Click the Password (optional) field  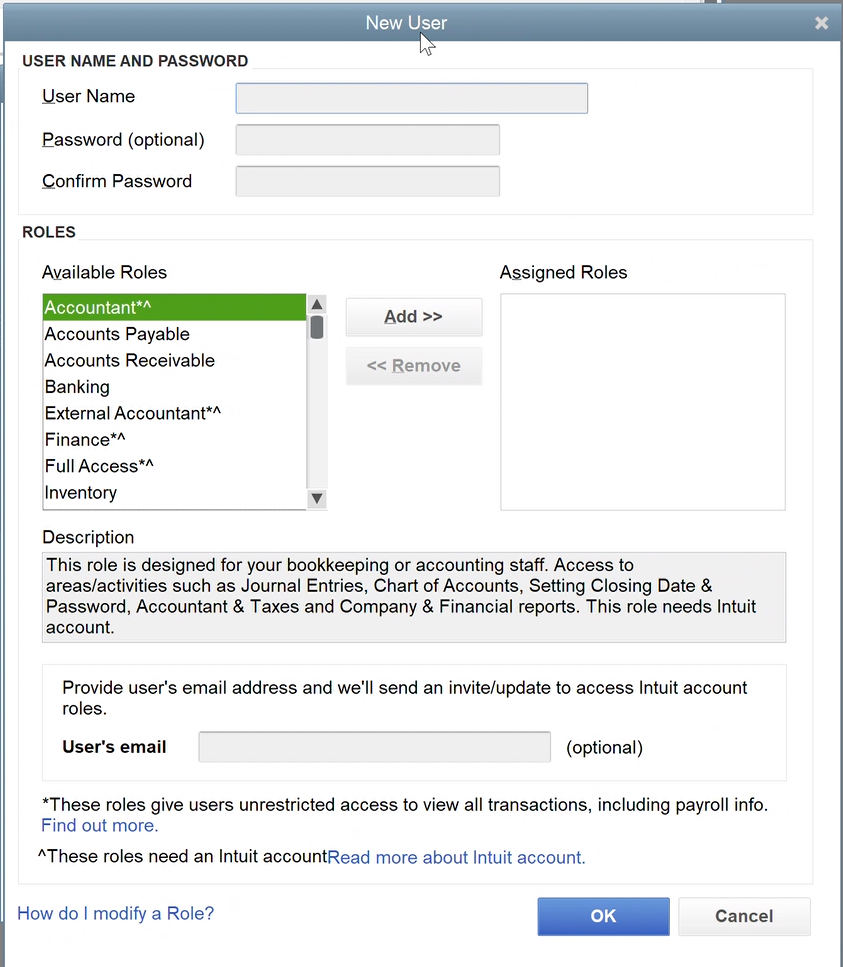pyautogui.click(x=367, y=140)
